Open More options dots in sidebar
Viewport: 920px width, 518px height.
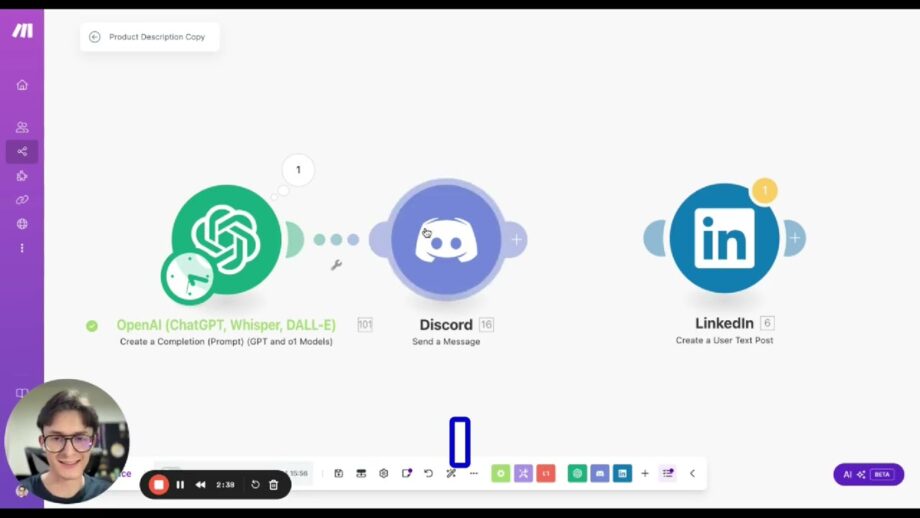22,248
